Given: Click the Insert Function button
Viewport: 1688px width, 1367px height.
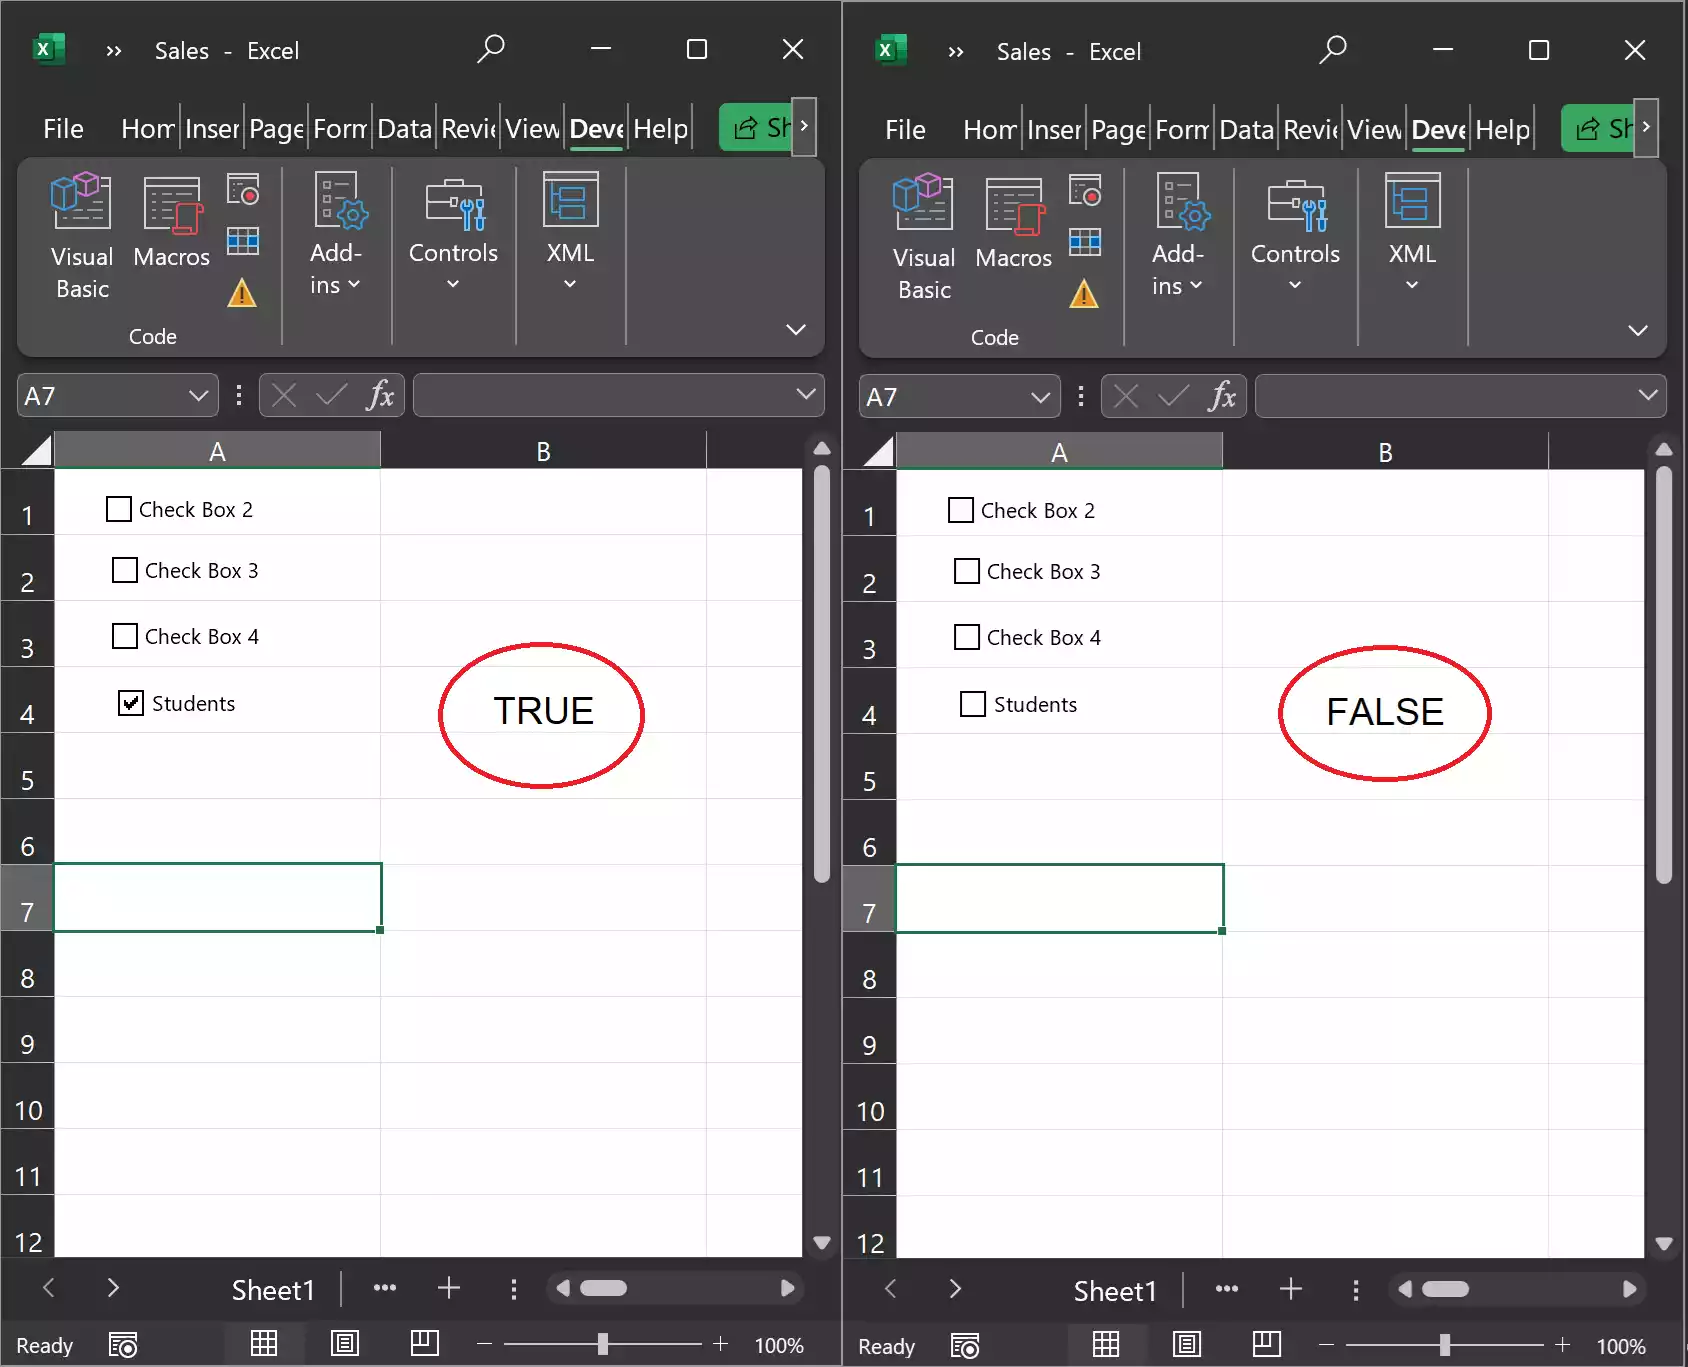Looking at the screenshot, I should (x=379, y=395).
